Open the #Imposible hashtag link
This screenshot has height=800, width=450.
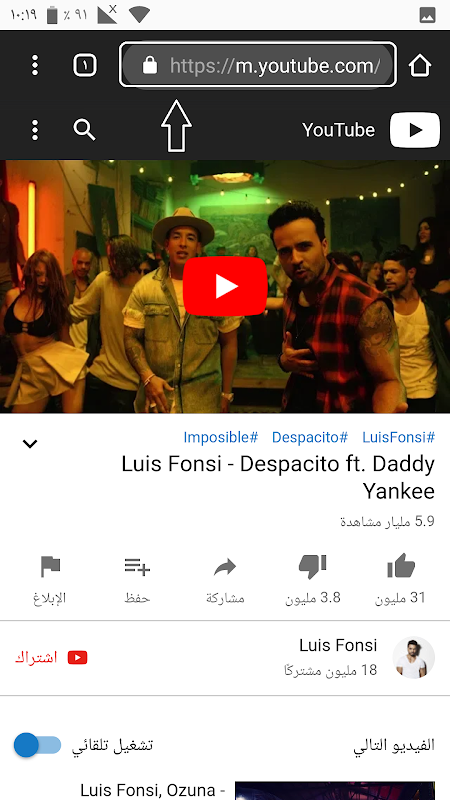pyautogui.click(x=220, y=437)
